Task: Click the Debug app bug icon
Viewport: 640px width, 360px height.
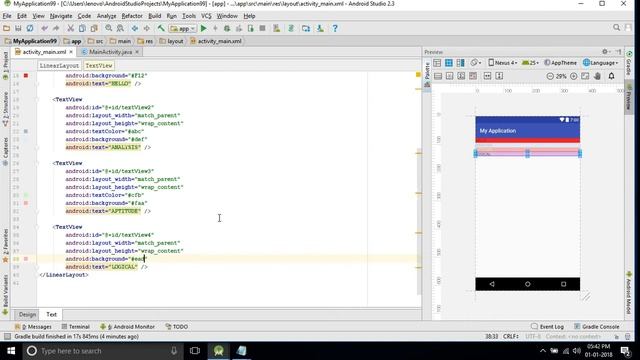Action: [227, 28]
